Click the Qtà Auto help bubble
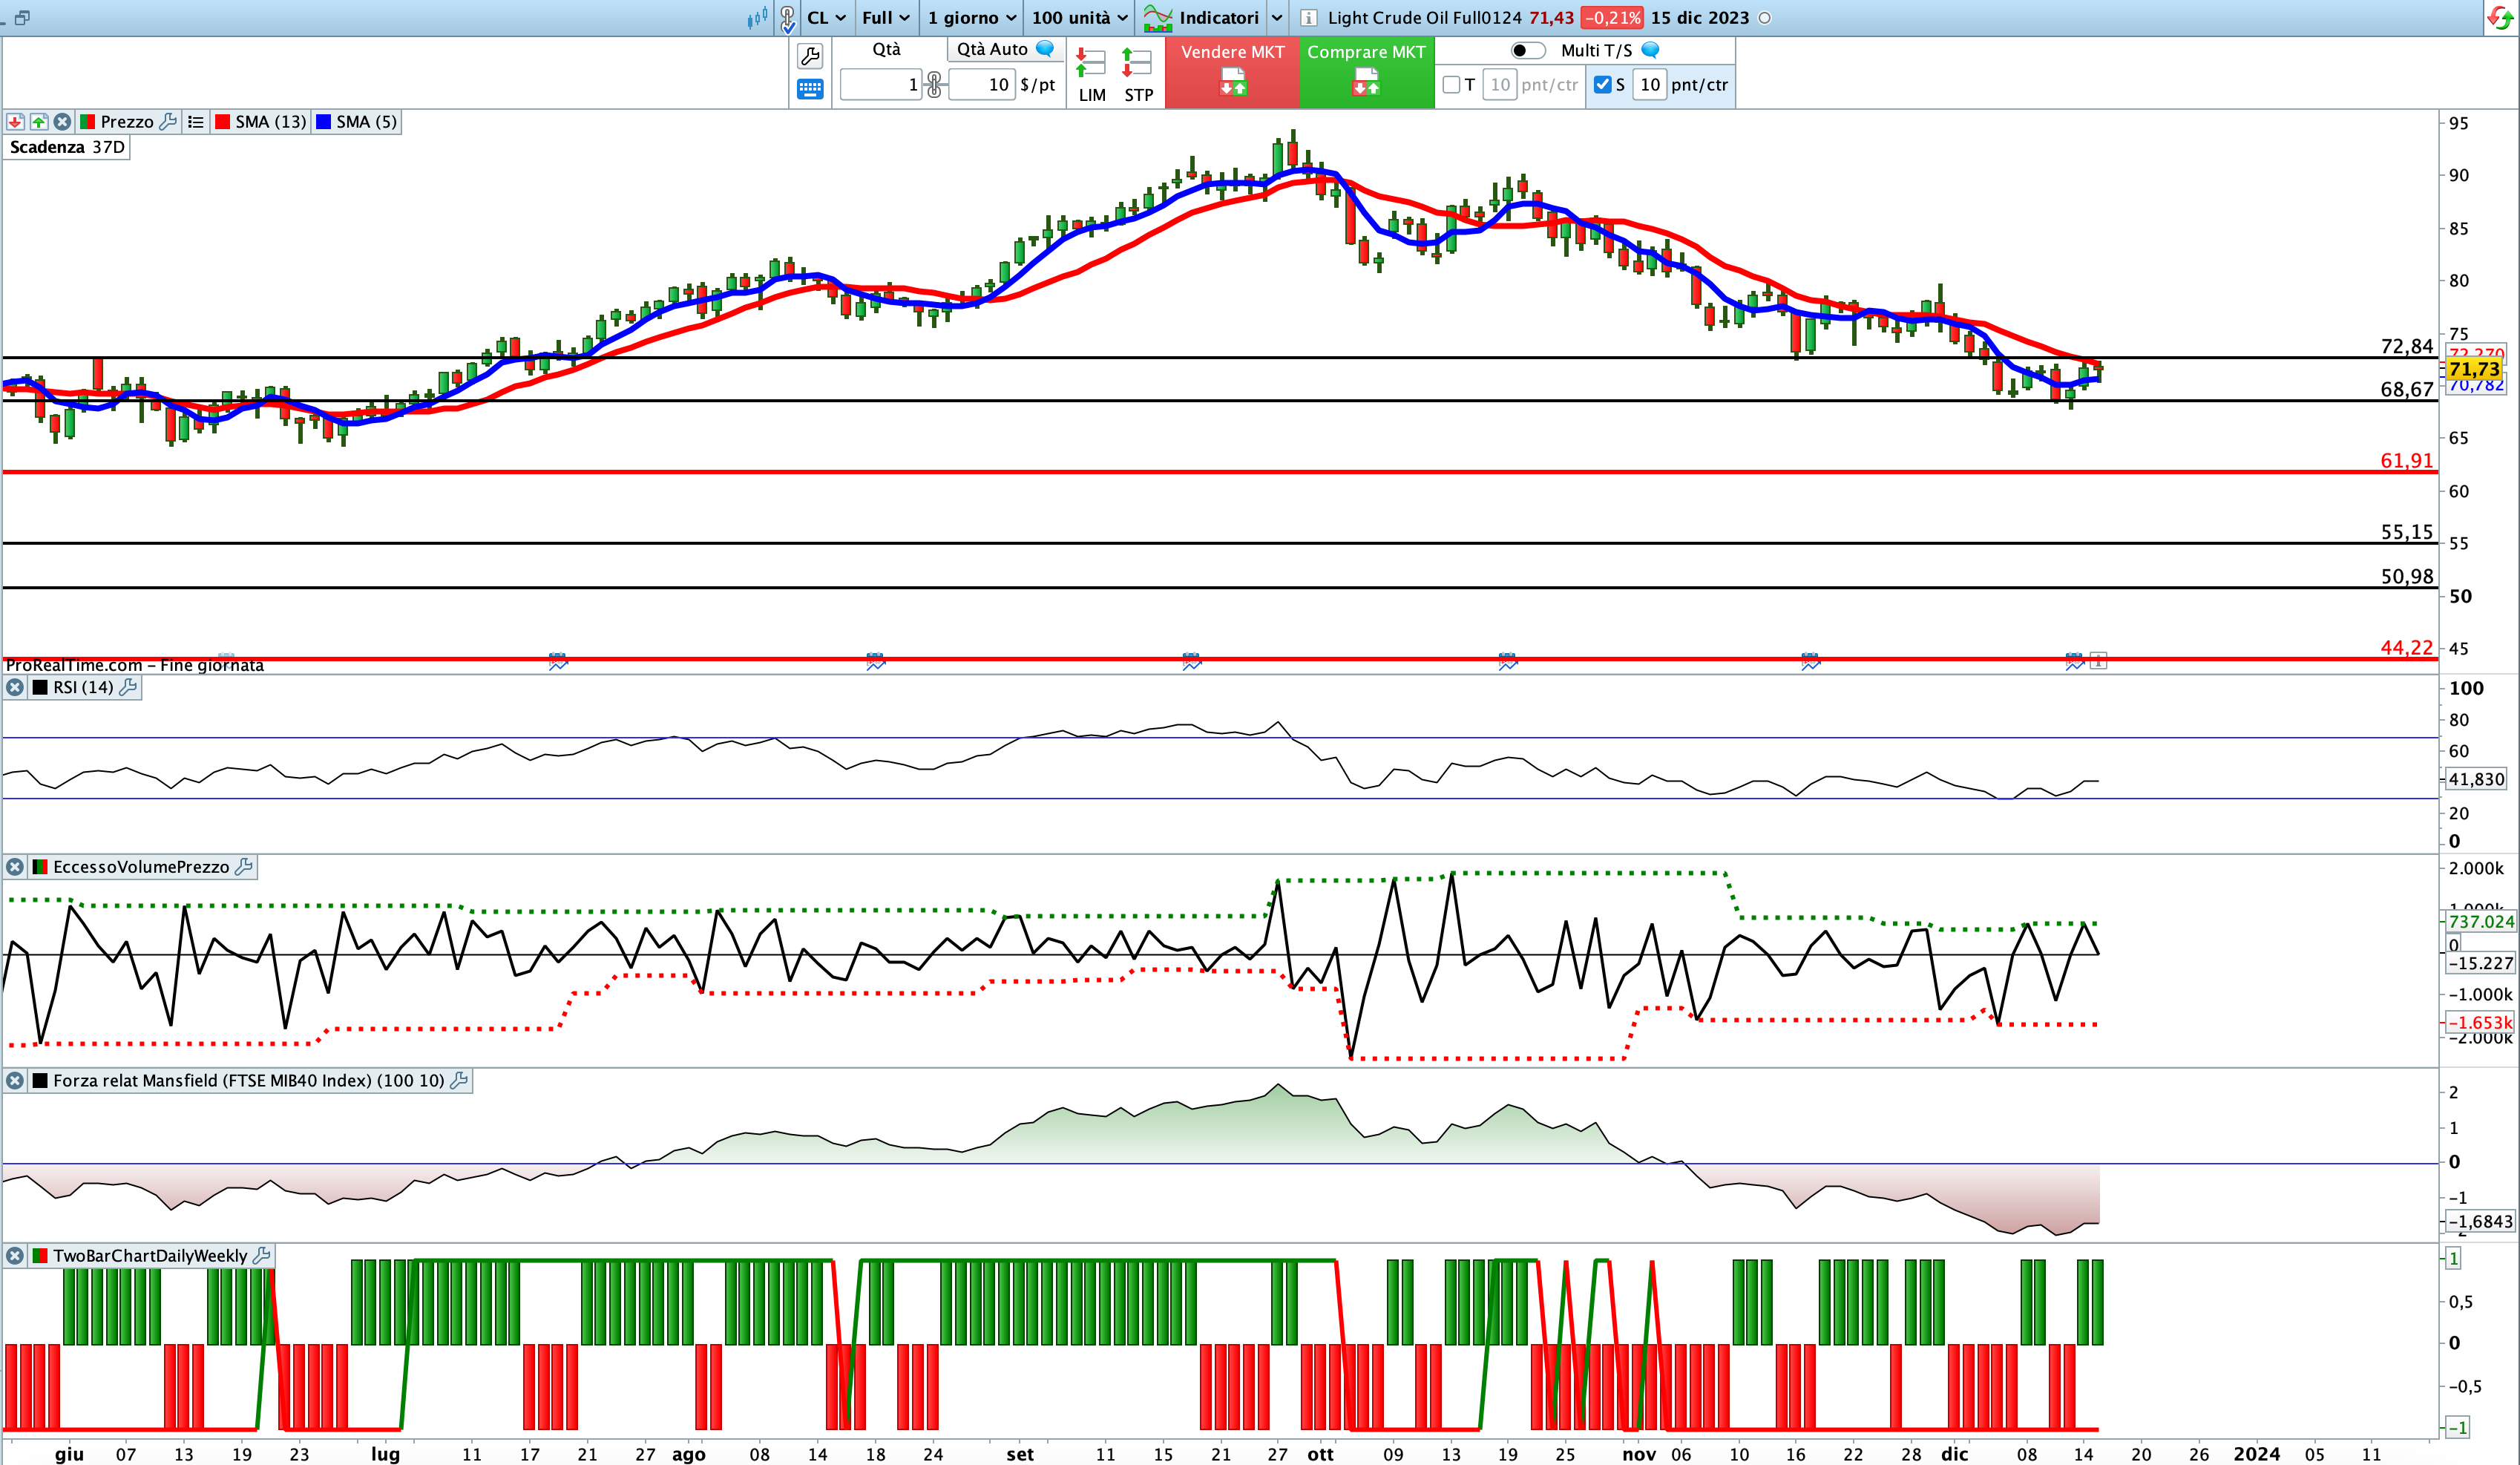The width and height of the screenshot is (2520, 1465). (1045, 49)
